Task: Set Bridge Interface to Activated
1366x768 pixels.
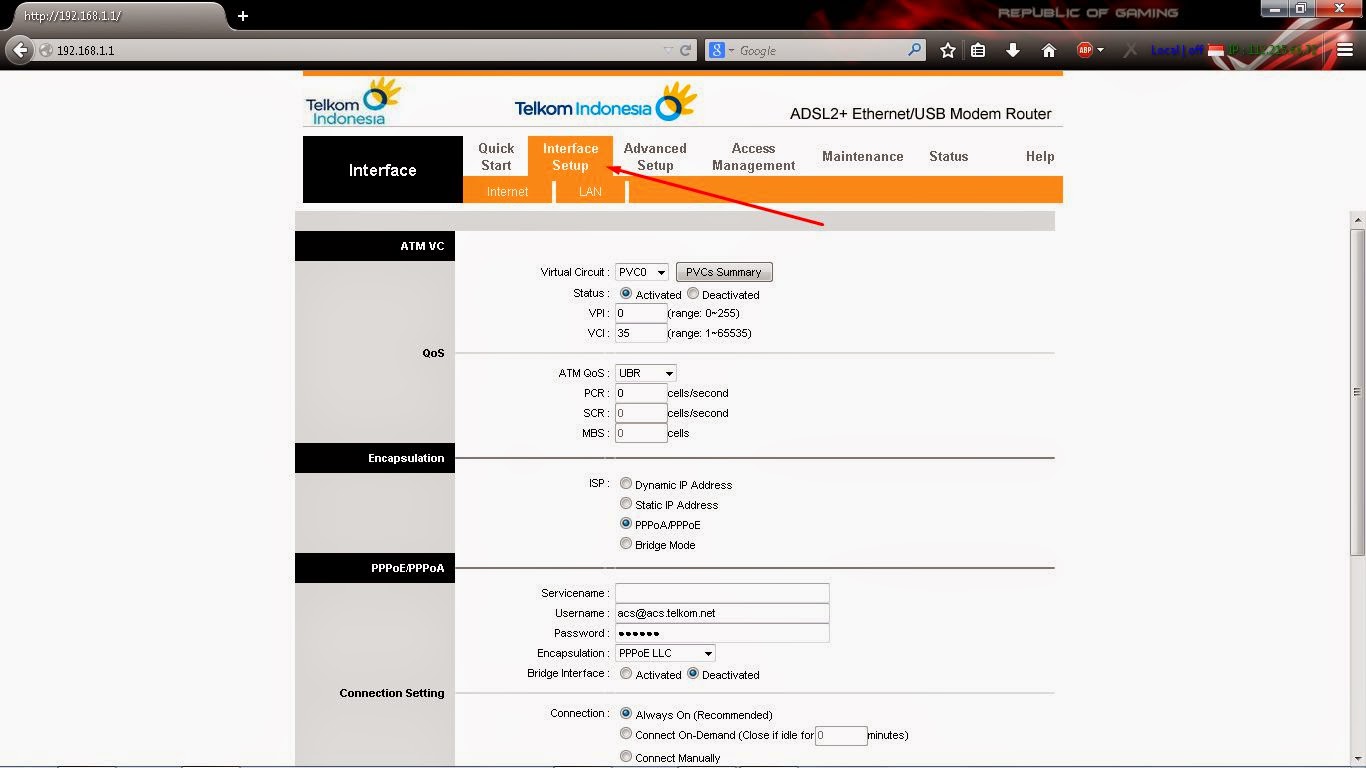Action: [x=626, y=674]
